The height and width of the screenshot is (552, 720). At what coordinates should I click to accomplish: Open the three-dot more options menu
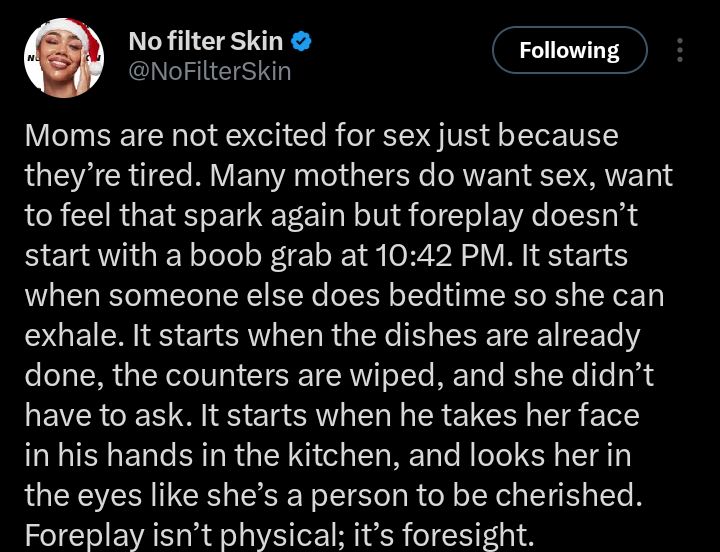click(x=680, y=50)
